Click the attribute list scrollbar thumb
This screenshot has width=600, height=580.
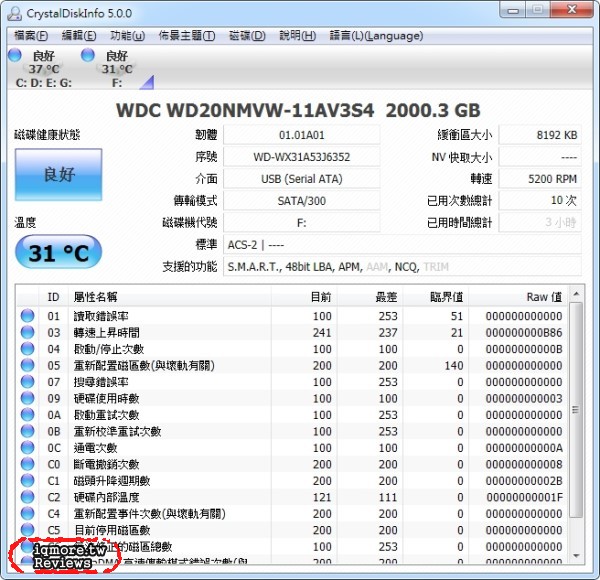[576, 409]
